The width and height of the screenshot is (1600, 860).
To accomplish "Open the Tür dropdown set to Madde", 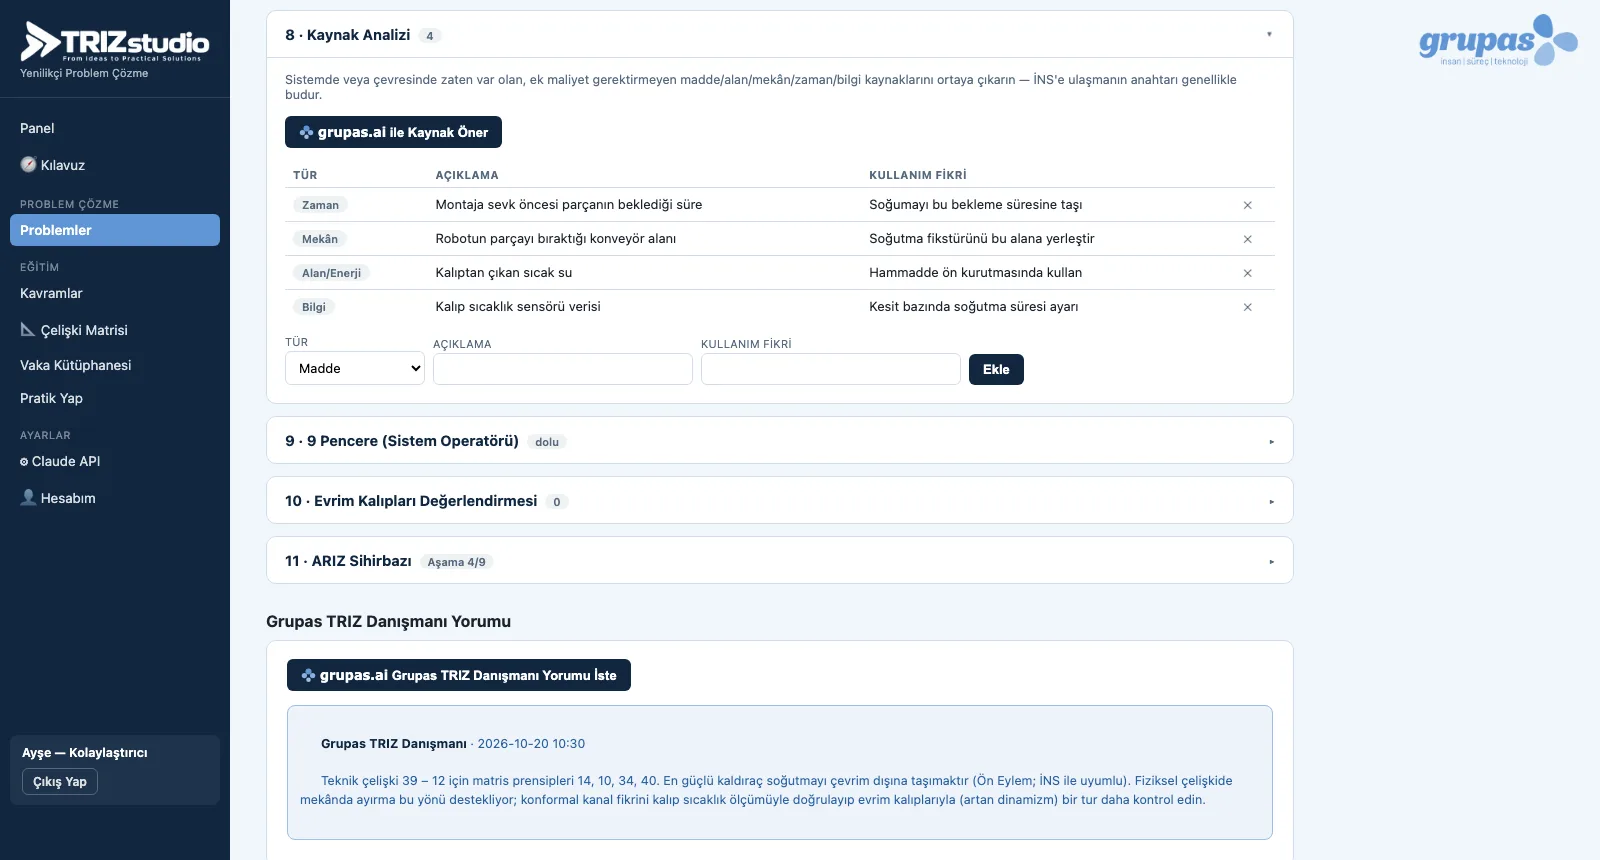I will (x=355, y=368).
